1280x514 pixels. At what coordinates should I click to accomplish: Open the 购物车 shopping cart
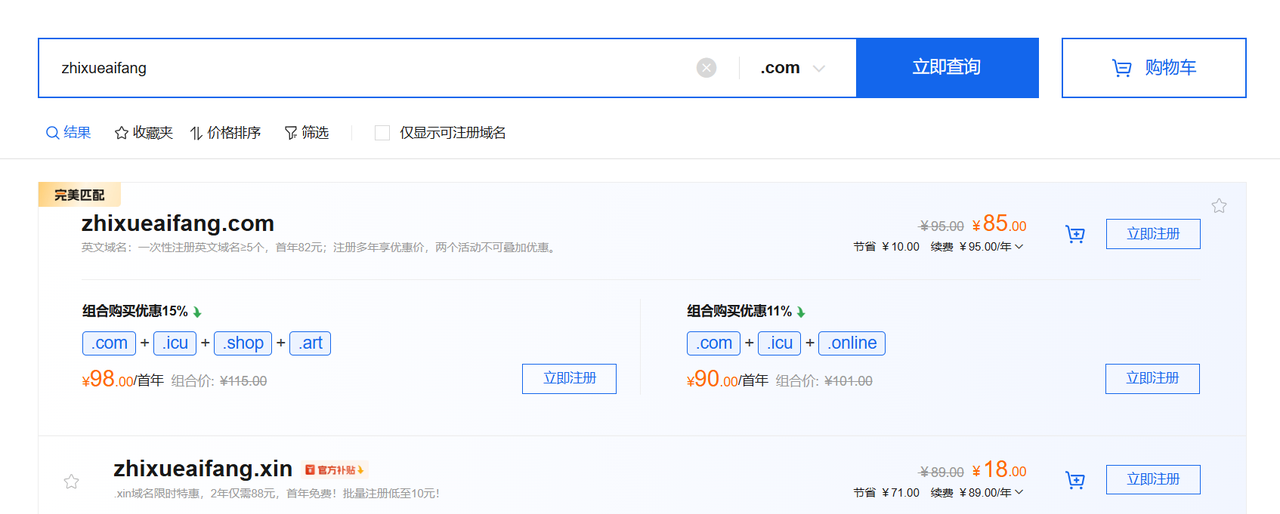1153,68
